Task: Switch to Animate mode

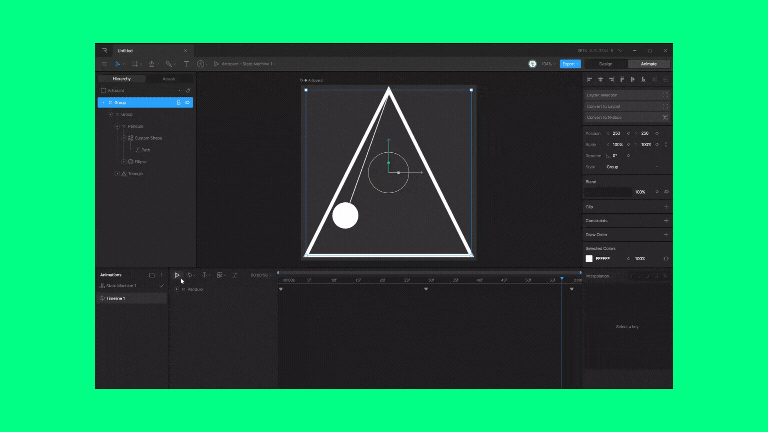Action: (x=648, y=64)
